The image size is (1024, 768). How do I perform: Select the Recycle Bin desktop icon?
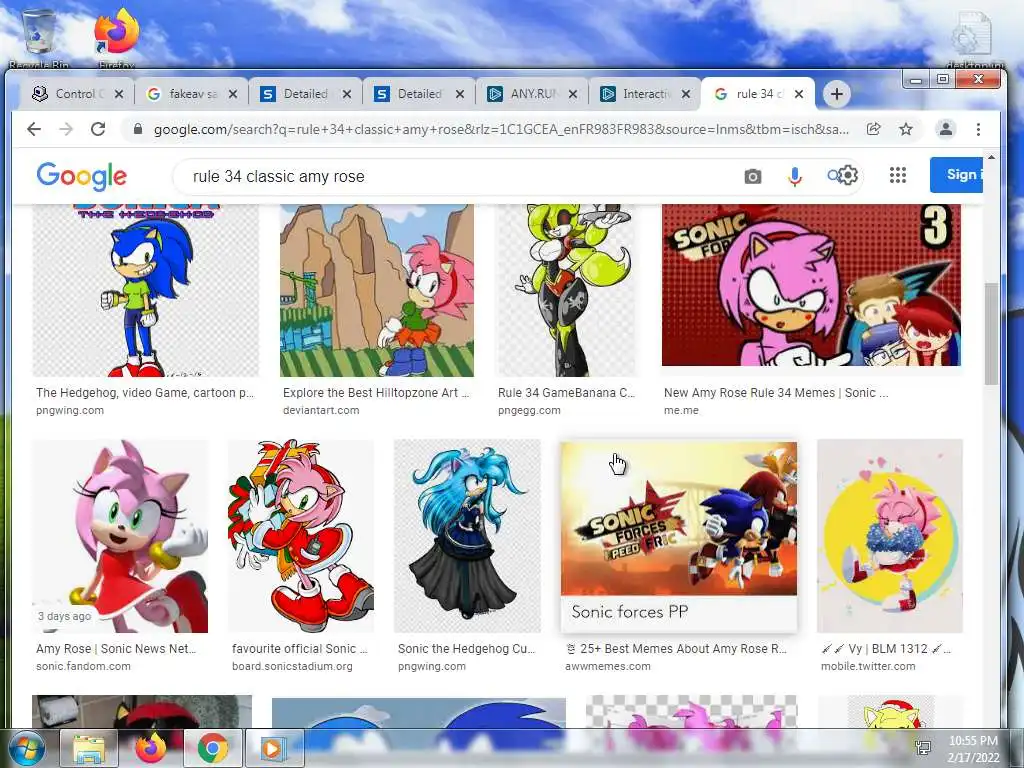(39, 38)
